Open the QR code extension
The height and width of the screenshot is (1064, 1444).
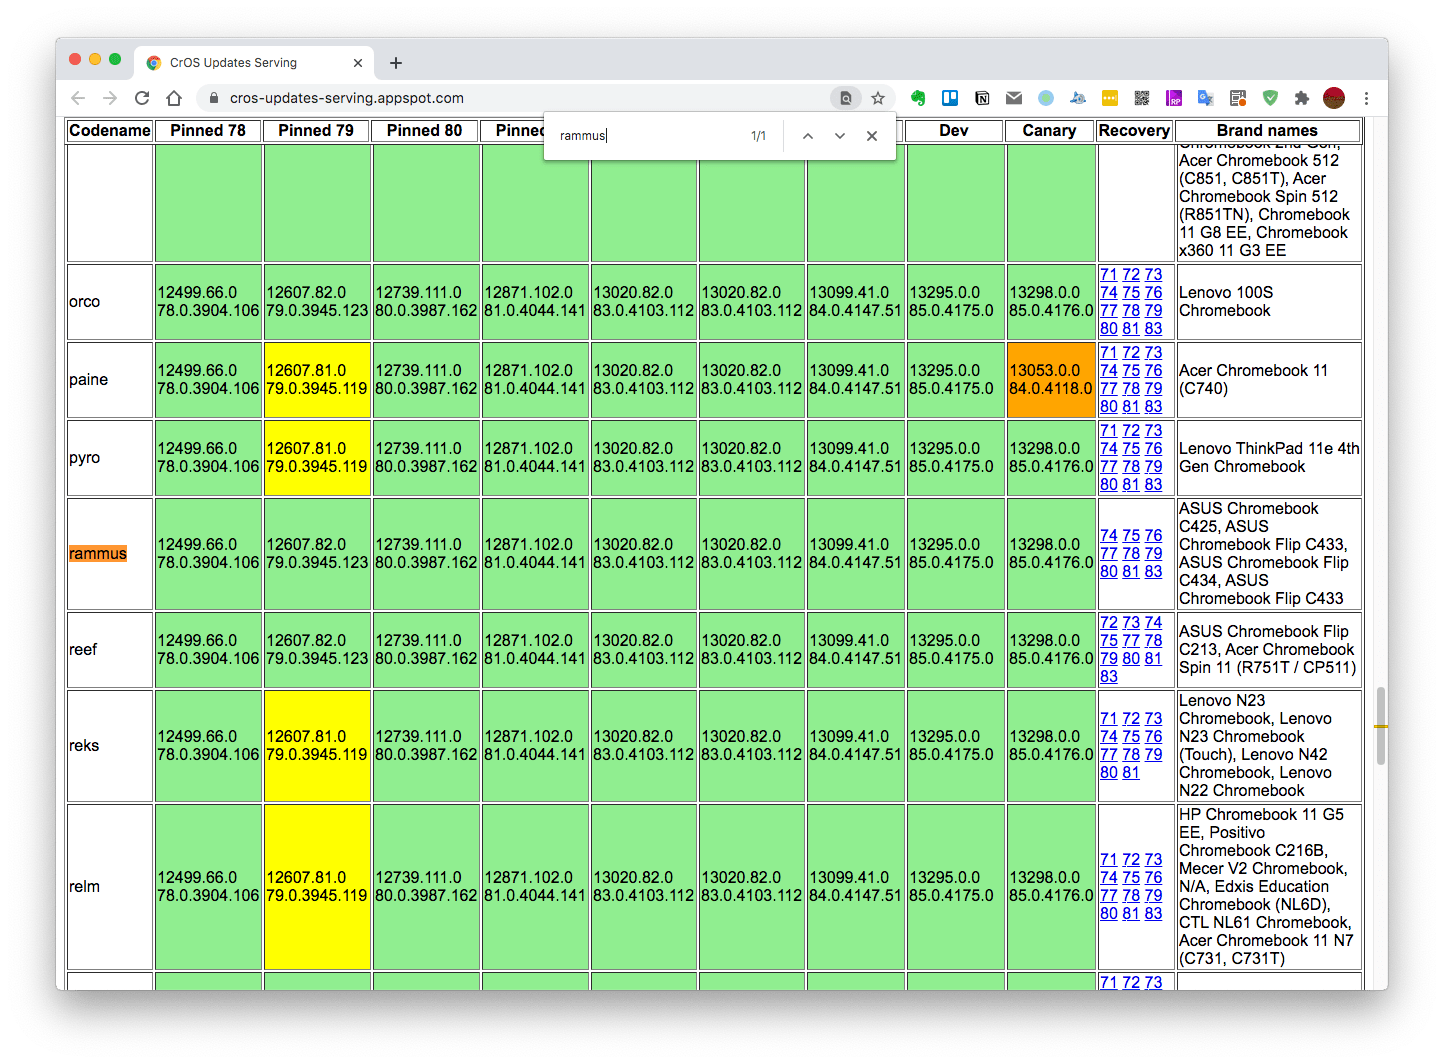[1142, 98]
